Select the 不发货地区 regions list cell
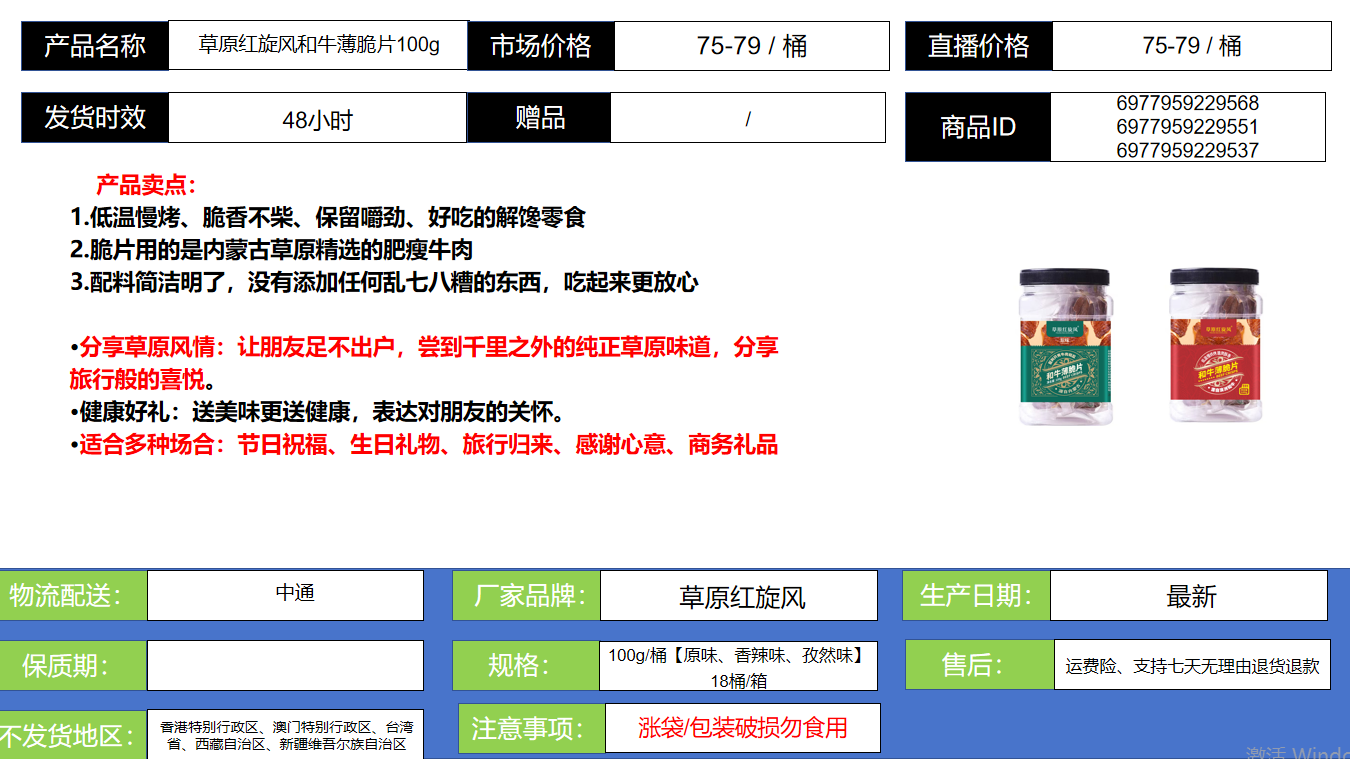The height and width of the screenshot is (759, 1350). click(x=285, y=735)
